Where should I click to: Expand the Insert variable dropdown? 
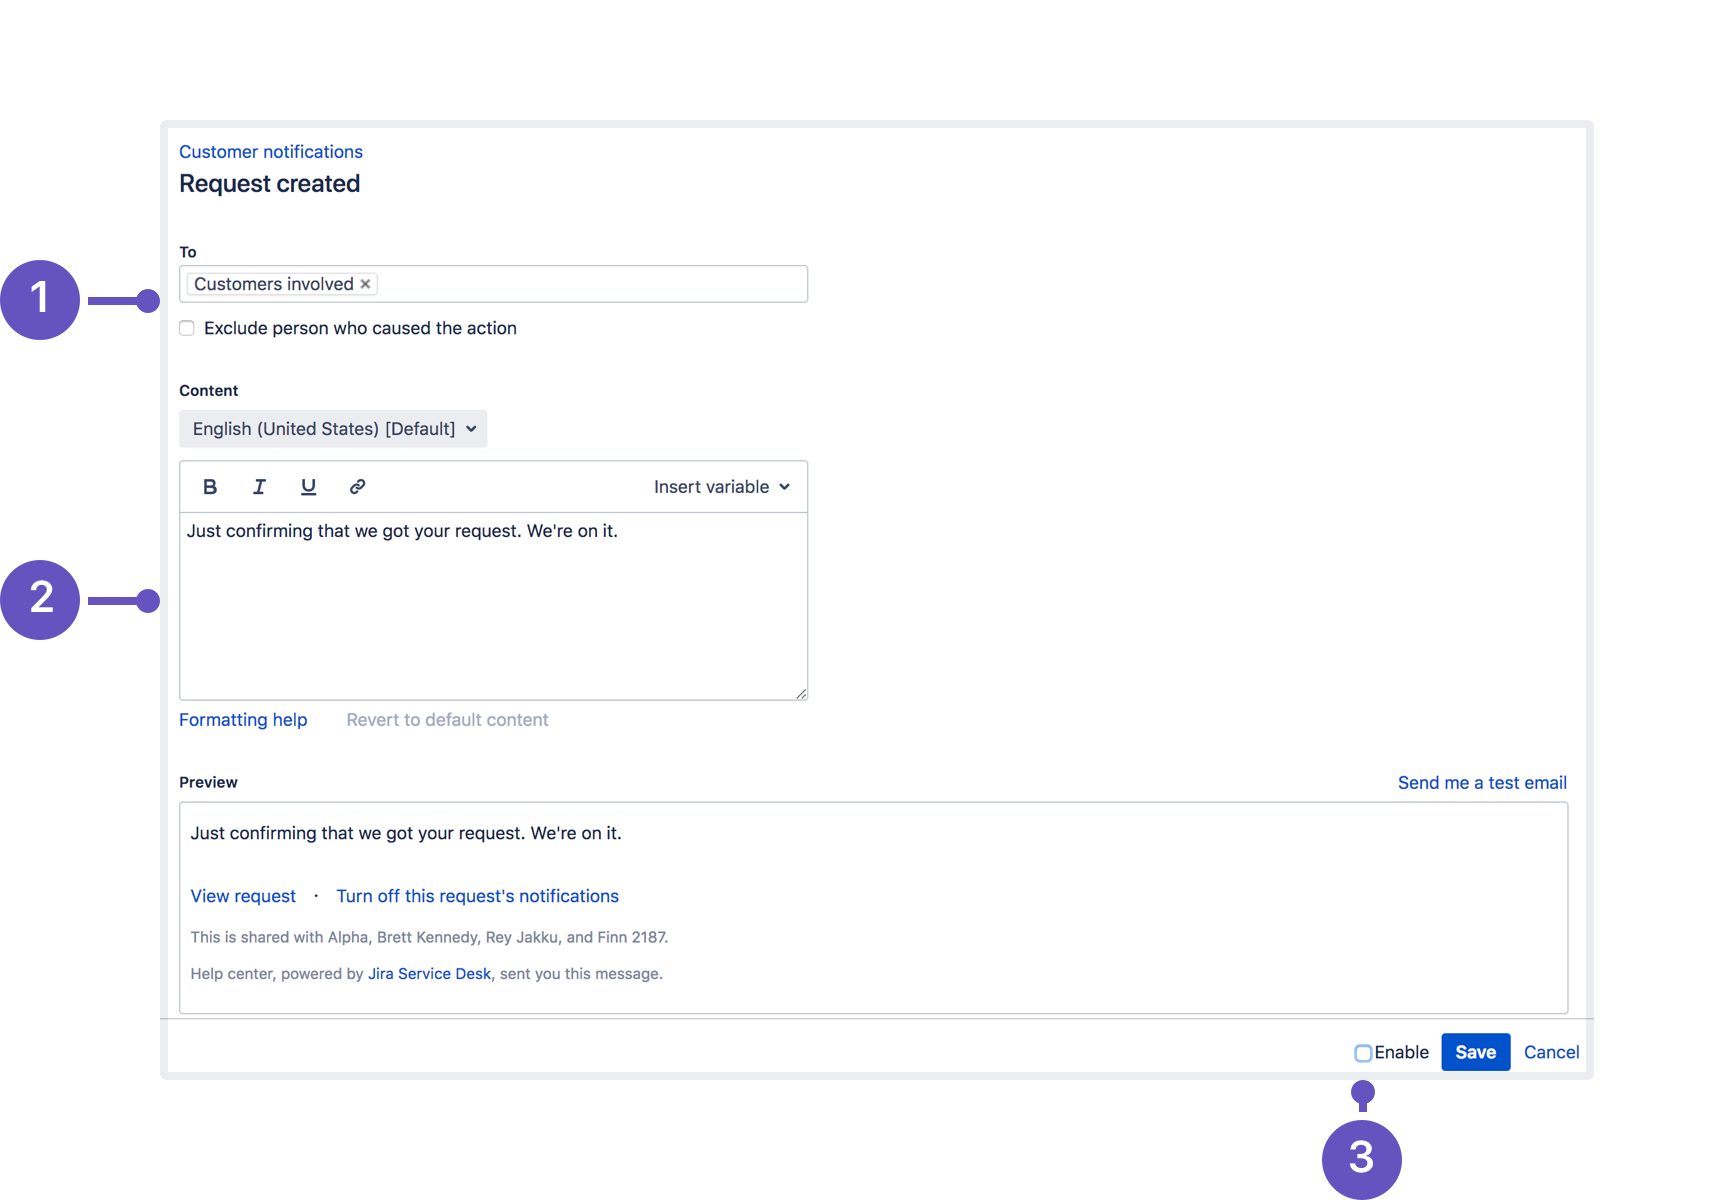(721, 487)
